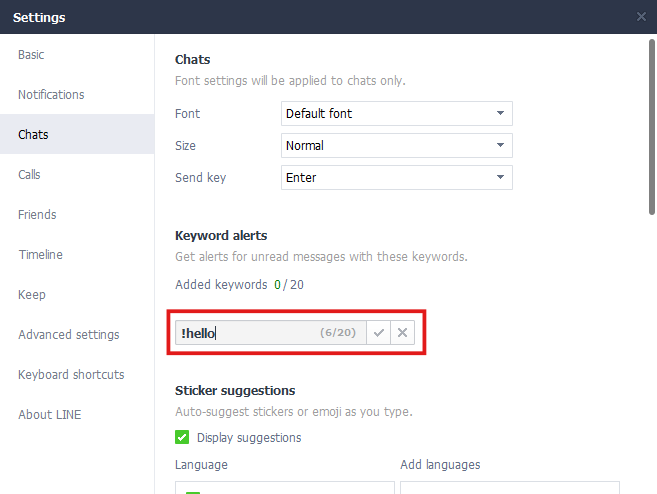The image size is (657, 494).
Task: Click the Add languages list box
Action: tap(509, 487)
